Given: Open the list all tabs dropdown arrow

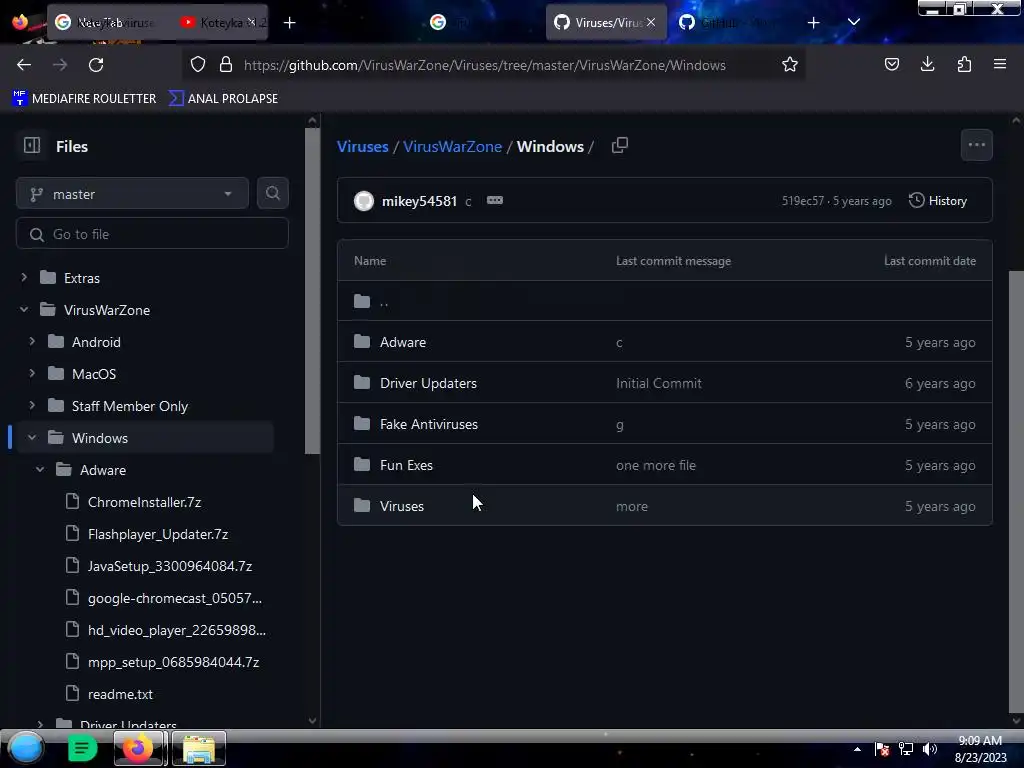Looking at the screenshot, I should (x=854, y=22).
